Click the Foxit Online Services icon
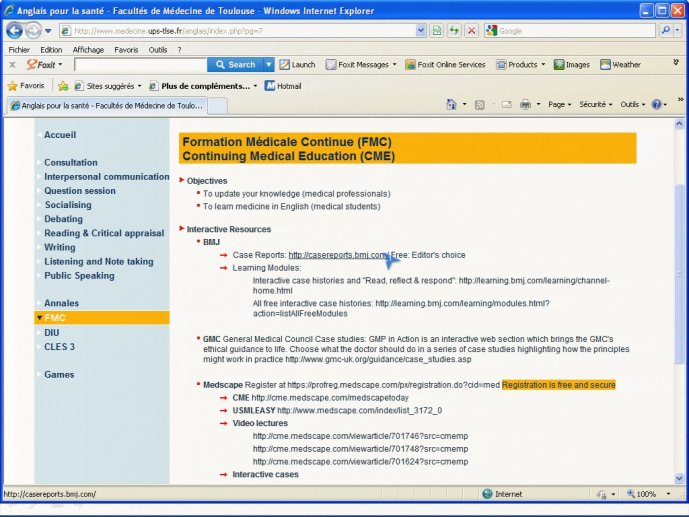The height and width of the screenshot is (517, 689). (x=446, y=65)
